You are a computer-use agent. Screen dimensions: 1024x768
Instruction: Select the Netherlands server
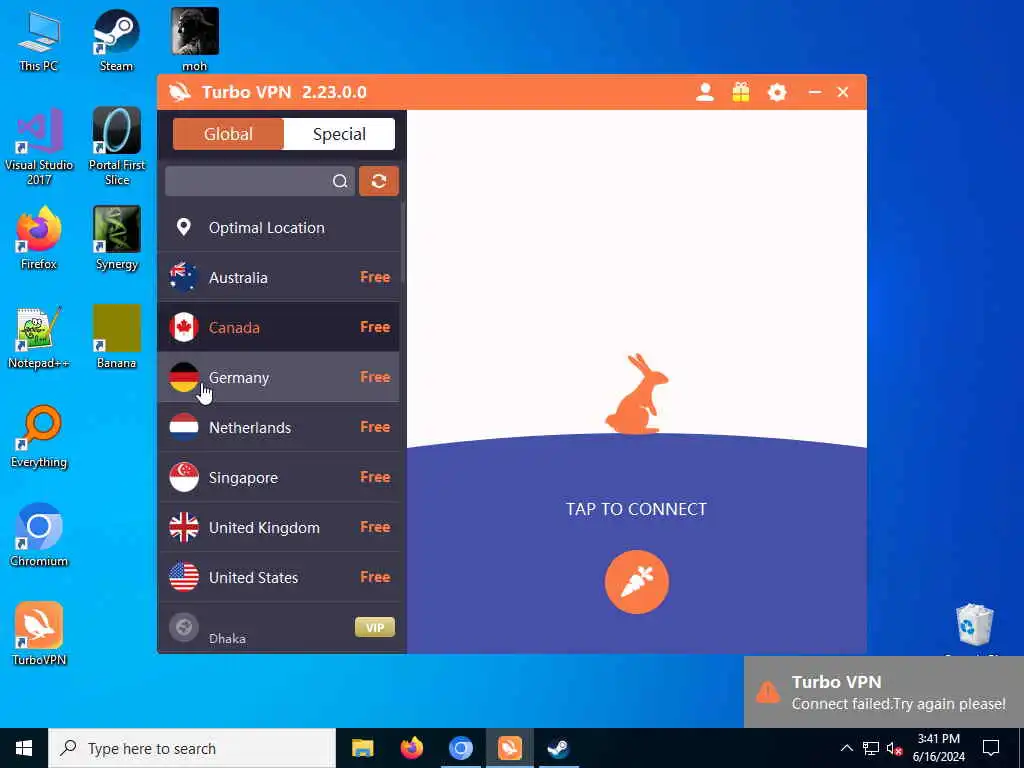click(279, 427)
